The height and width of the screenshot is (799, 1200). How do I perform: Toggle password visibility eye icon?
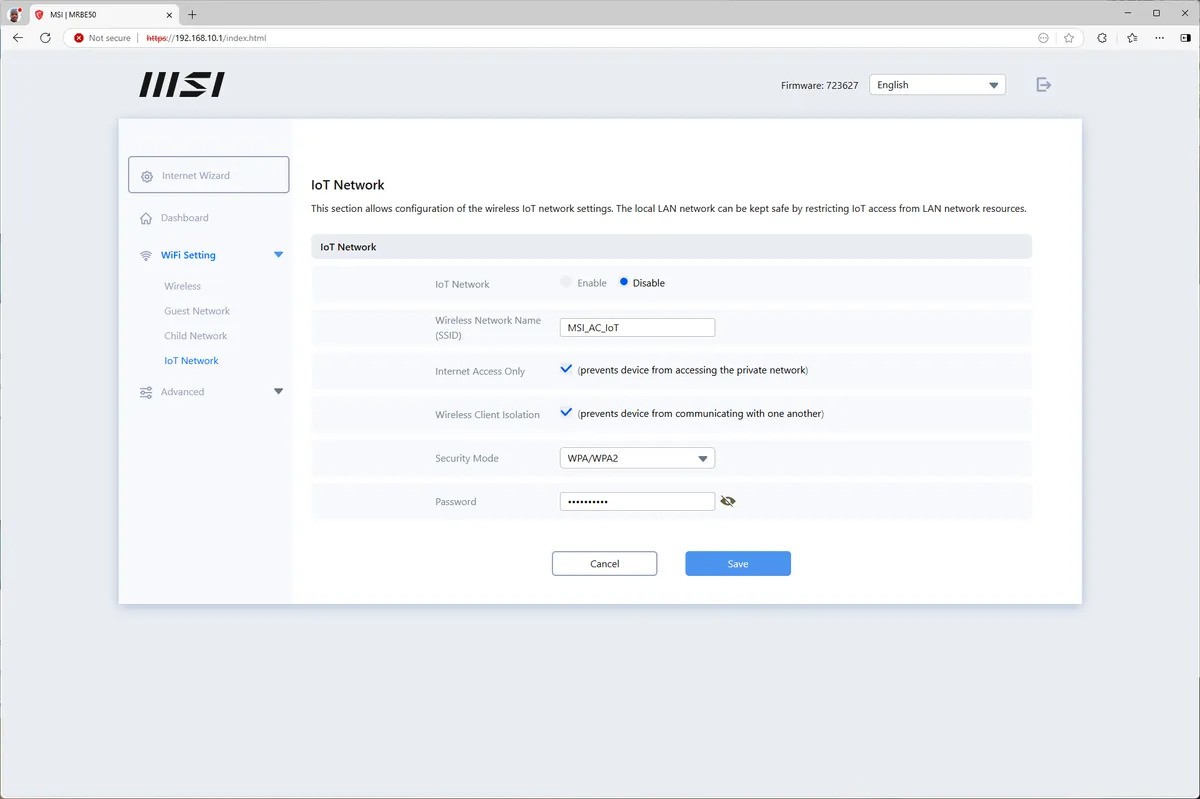(728, 502)
